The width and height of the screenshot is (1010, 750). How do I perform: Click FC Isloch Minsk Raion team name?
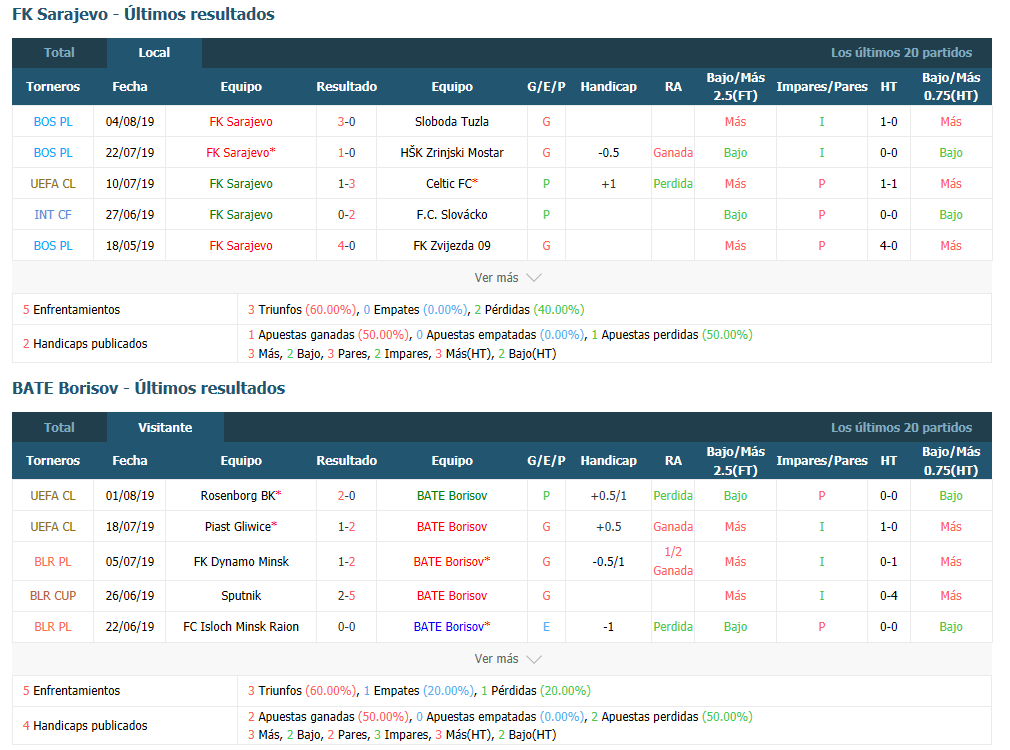(241, 626)
